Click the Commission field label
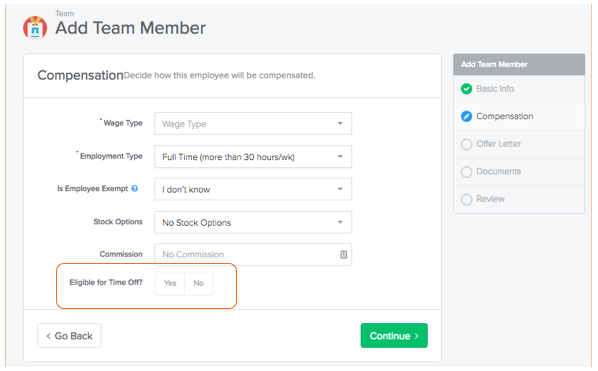598x371 pixels. tap(121, 254)
